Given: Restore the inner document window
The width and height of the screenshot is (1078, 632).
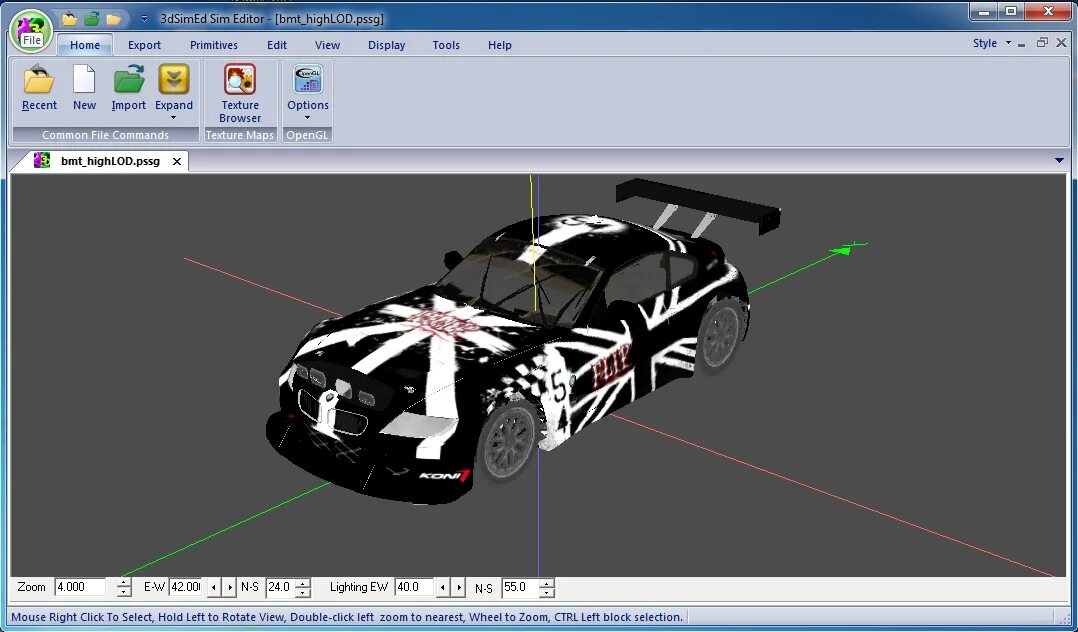Looking at the screenshot, I should 1042,43.
